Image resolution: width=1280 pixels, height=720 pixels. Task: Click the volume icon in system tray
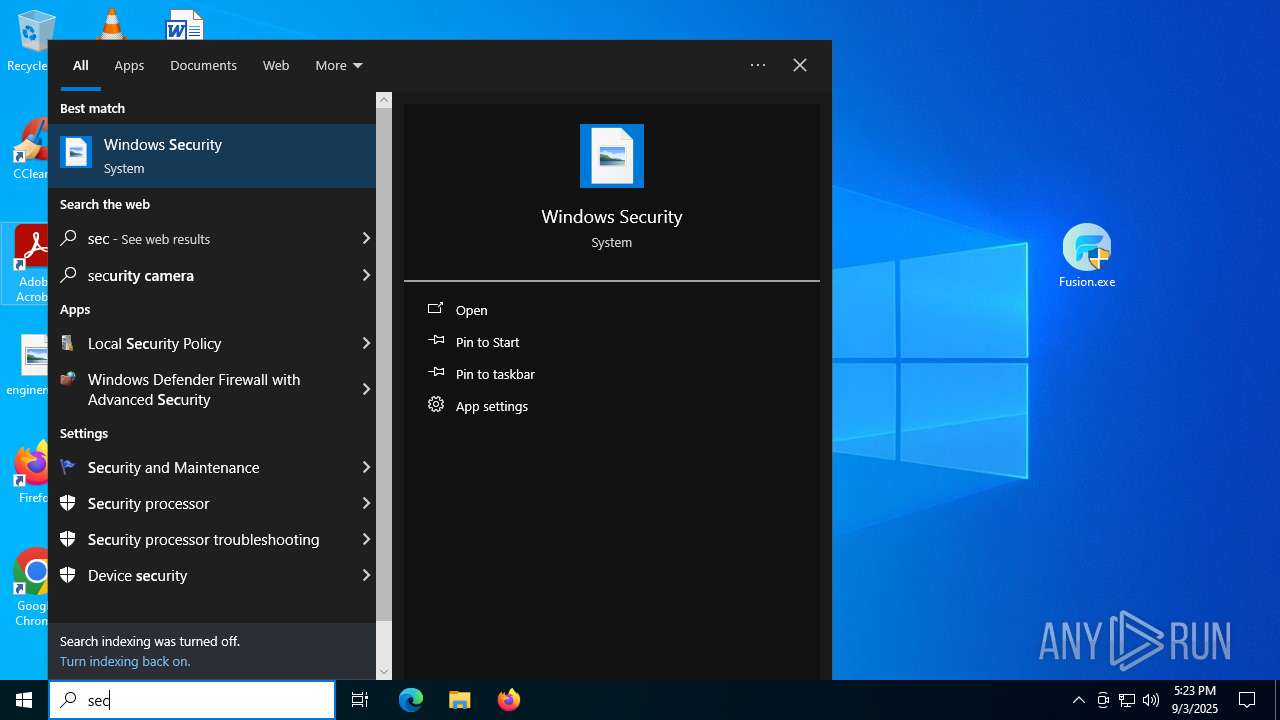(x=1151, y=700)
